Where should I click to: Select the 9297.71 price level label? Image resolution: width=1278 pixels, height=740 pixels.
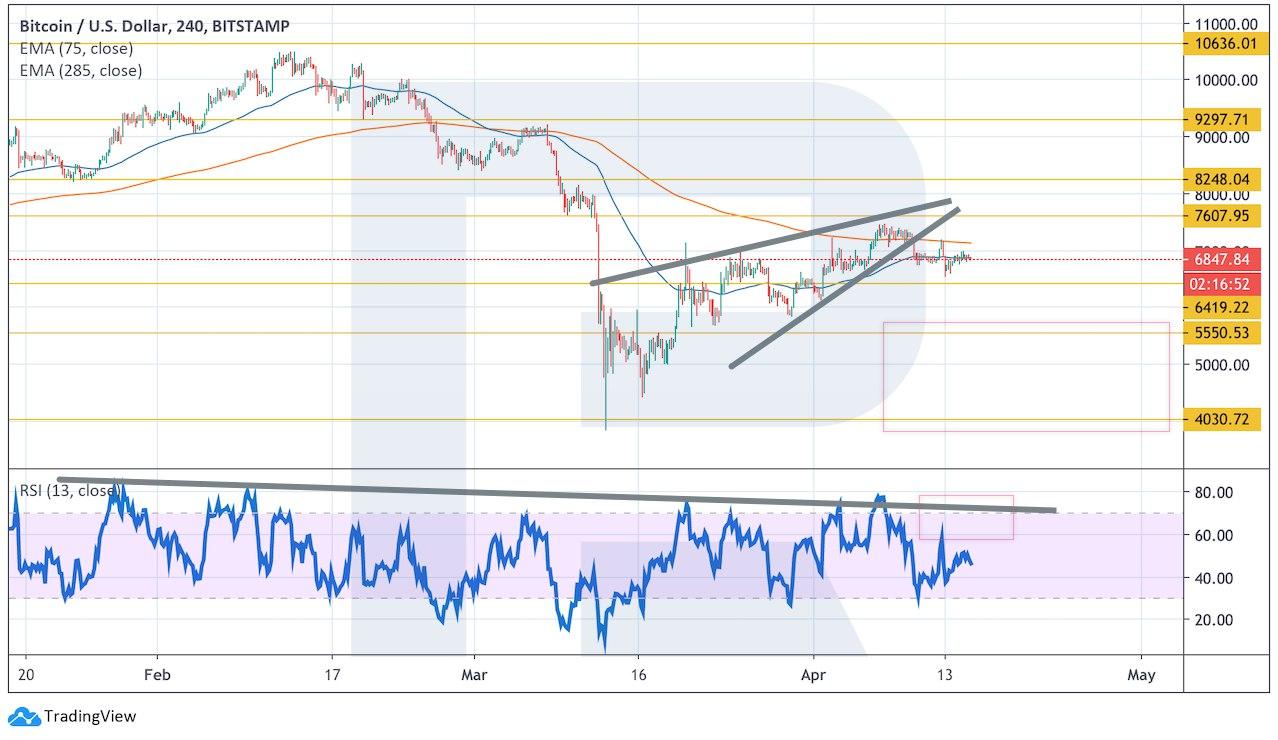click(x=1223, y=119)
